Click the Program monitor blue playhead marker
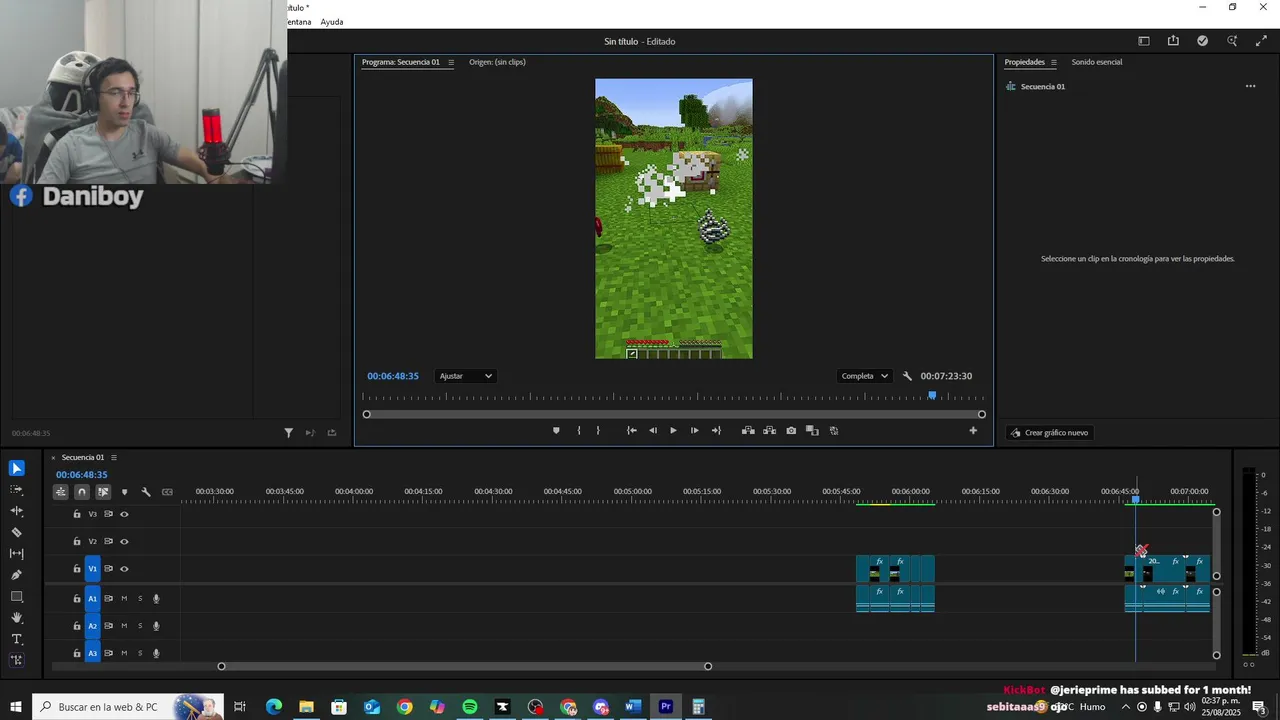This screenshot has height=720, width=1280. 932,396
